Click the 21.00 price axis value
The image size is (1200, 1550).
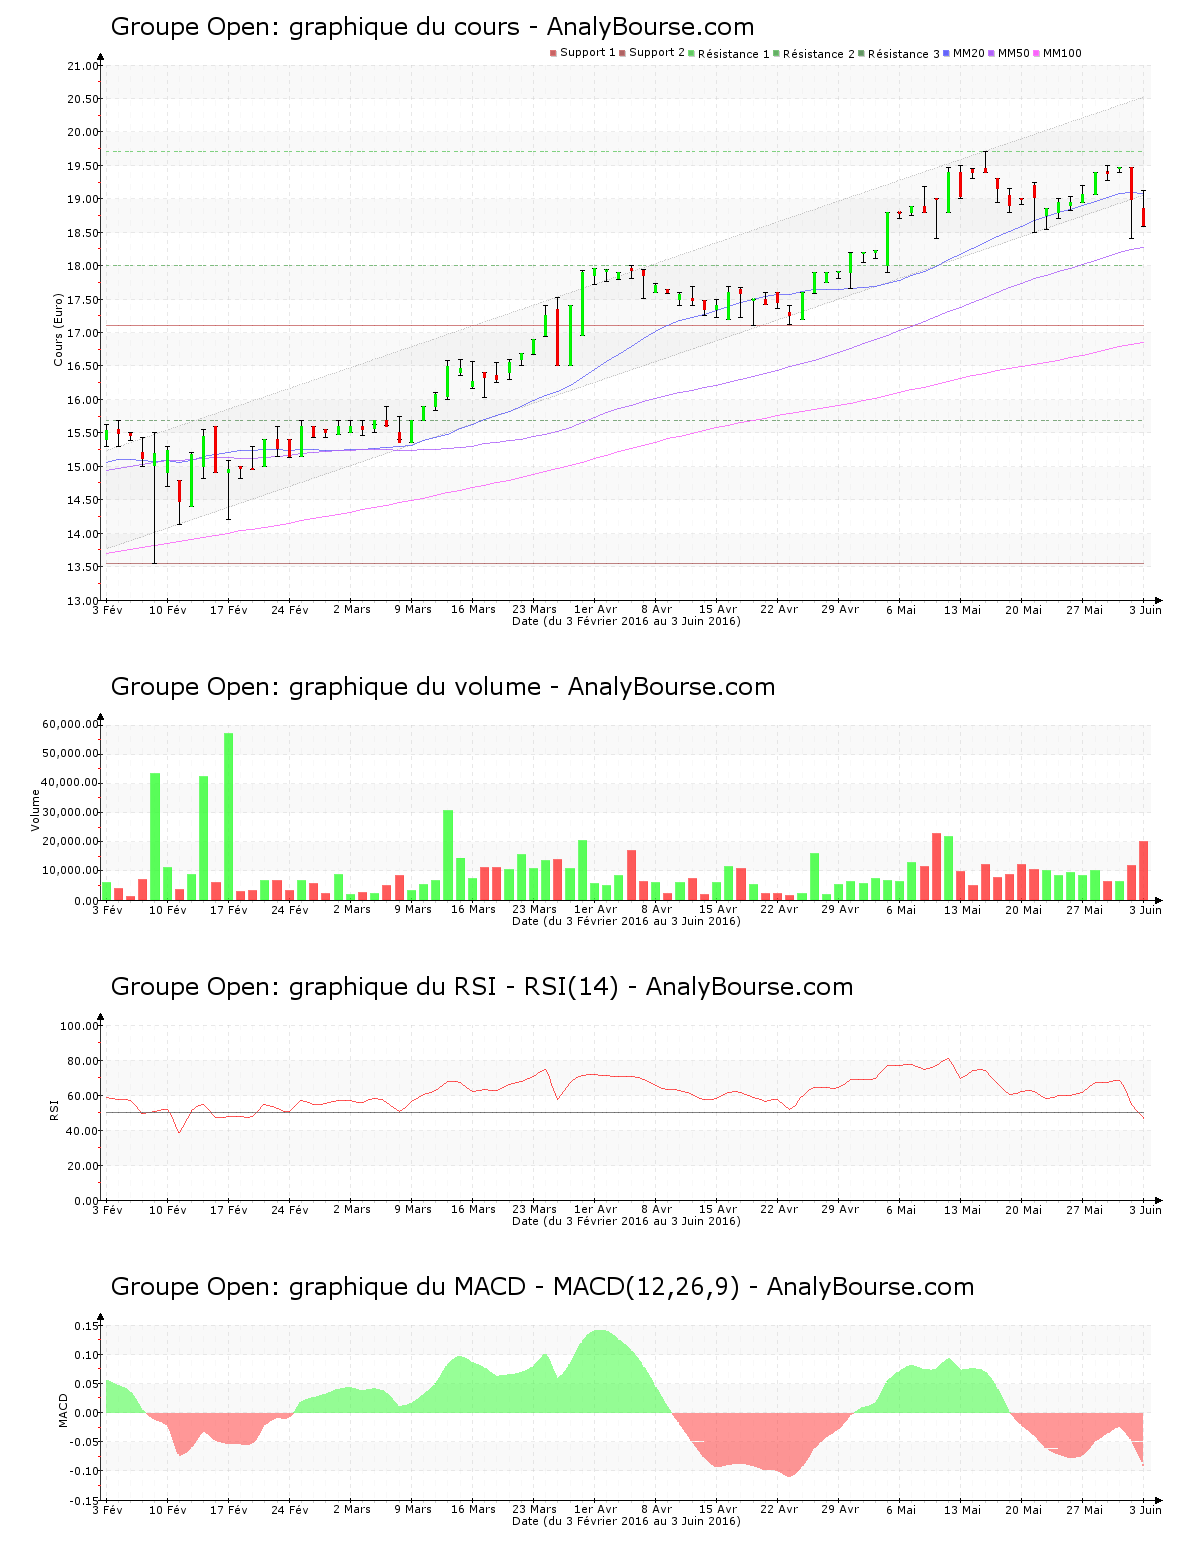coord(83,66)
